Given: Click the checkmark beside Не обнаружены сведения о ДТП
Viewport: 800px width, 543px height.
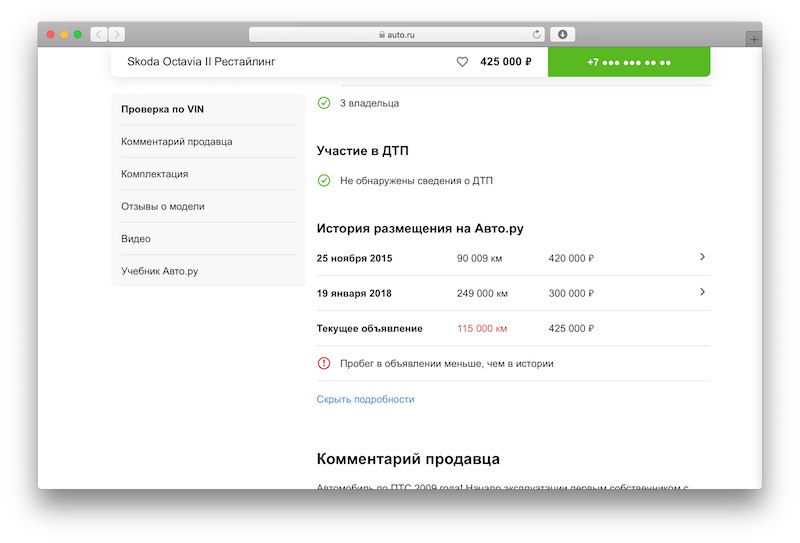Looking at the screenshot, I should pos(324,181).
